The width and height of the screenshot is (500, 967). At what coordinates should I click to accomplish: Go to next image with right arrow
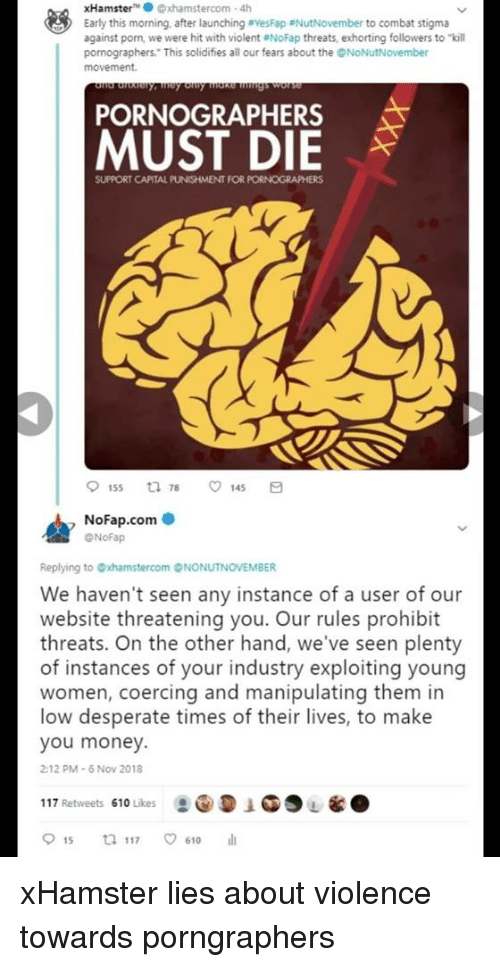[x=483, y=414]
